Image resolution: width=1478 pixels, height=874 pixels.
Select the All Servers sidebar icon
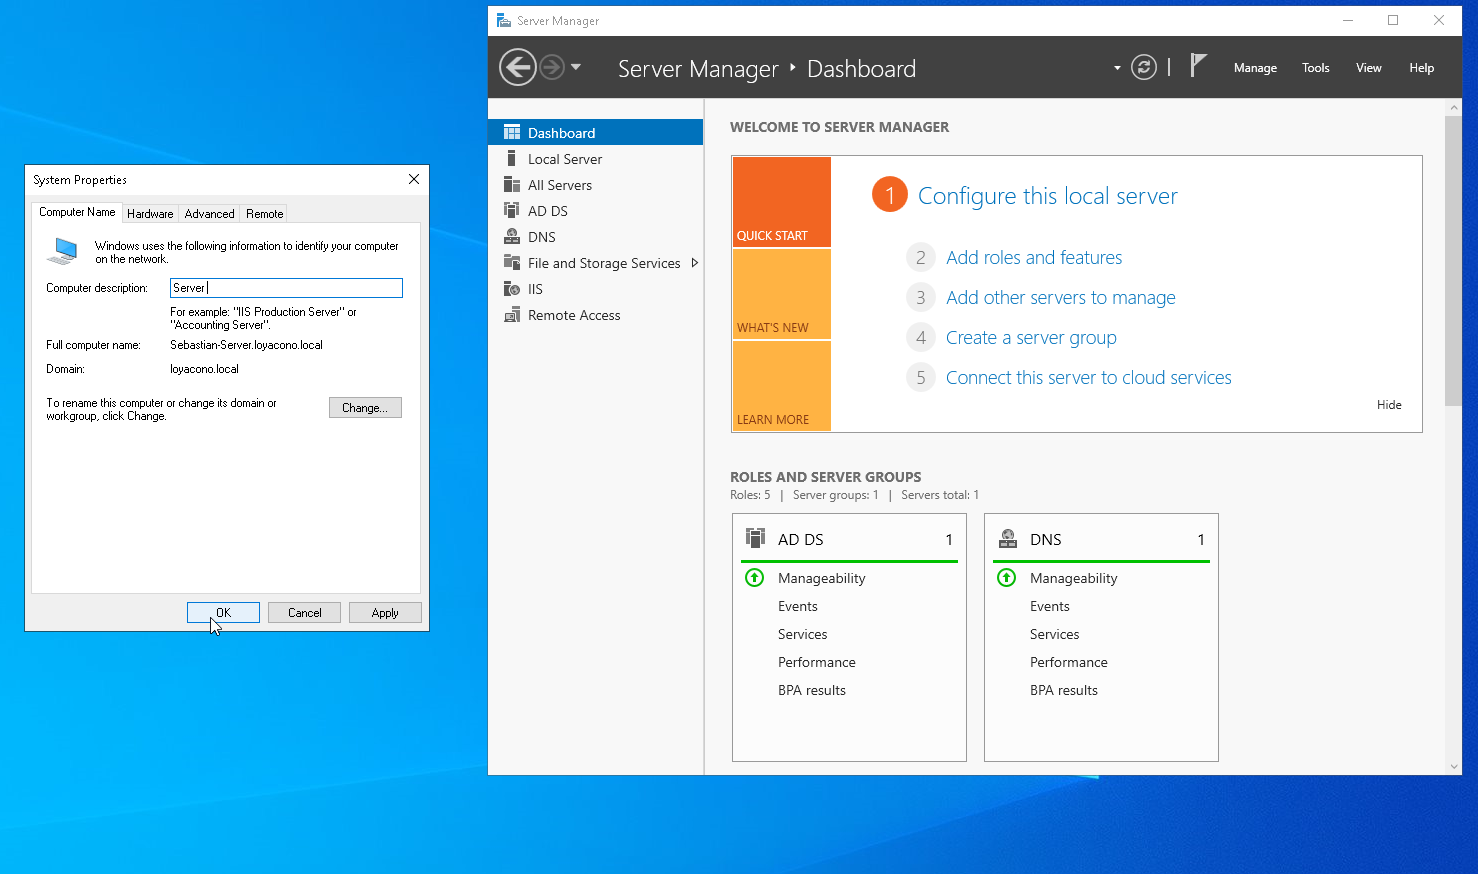[512, 184]
